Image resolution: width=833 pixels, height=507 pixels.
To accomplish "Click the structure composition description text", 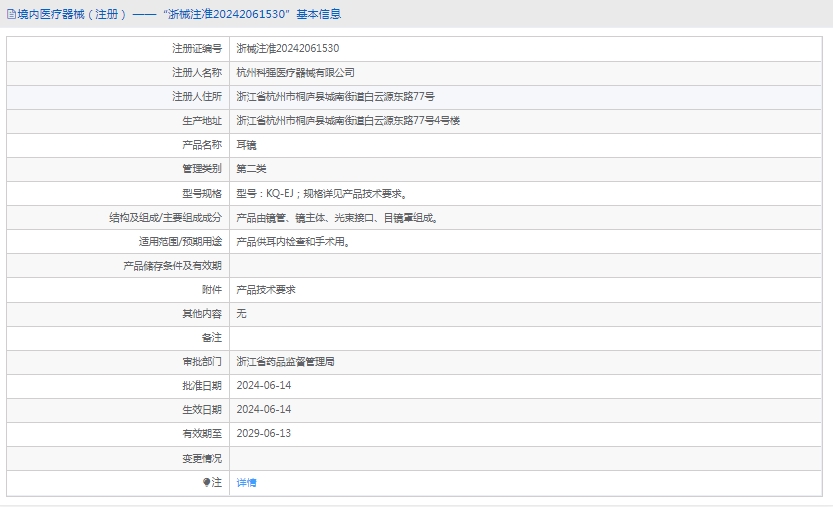I will (x=337, y=217).
